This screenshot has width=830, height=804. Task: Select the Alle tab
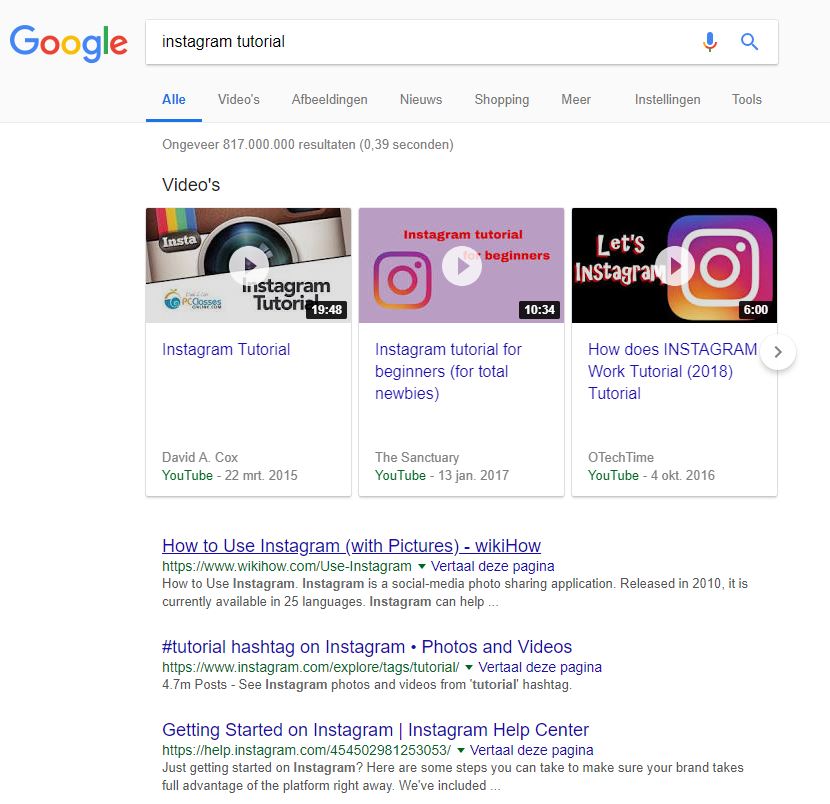(174, 100)
